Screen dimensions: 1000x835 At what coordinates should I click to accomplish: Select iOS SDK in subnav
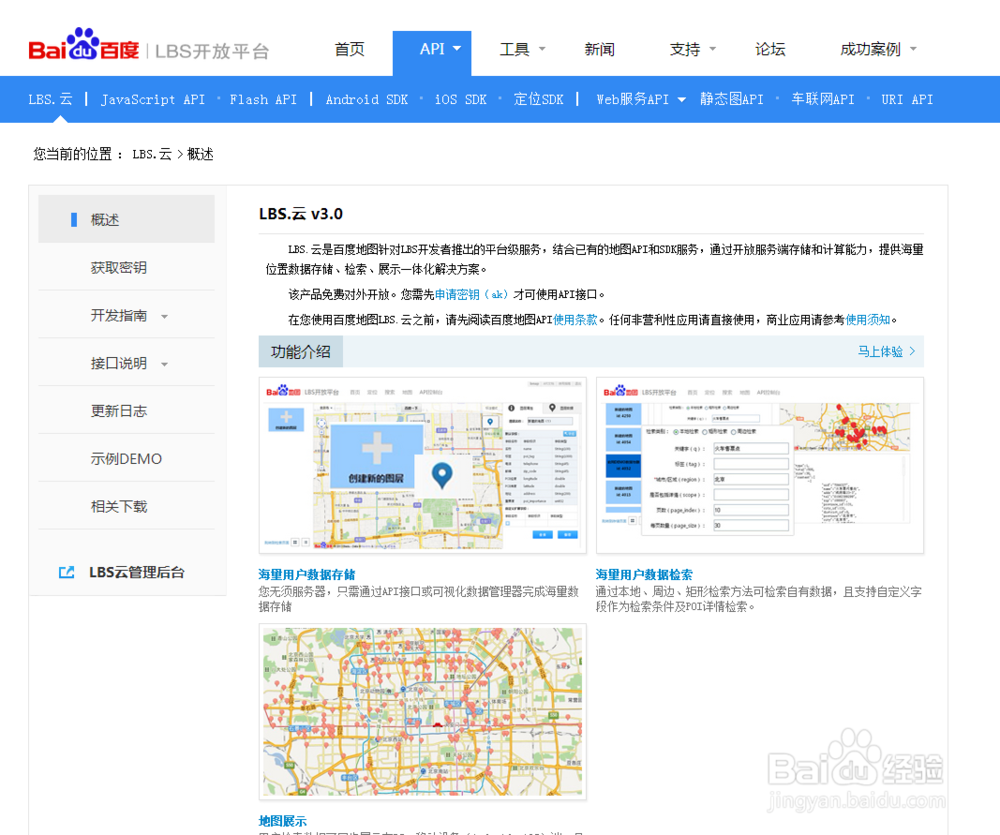point(460,100)
